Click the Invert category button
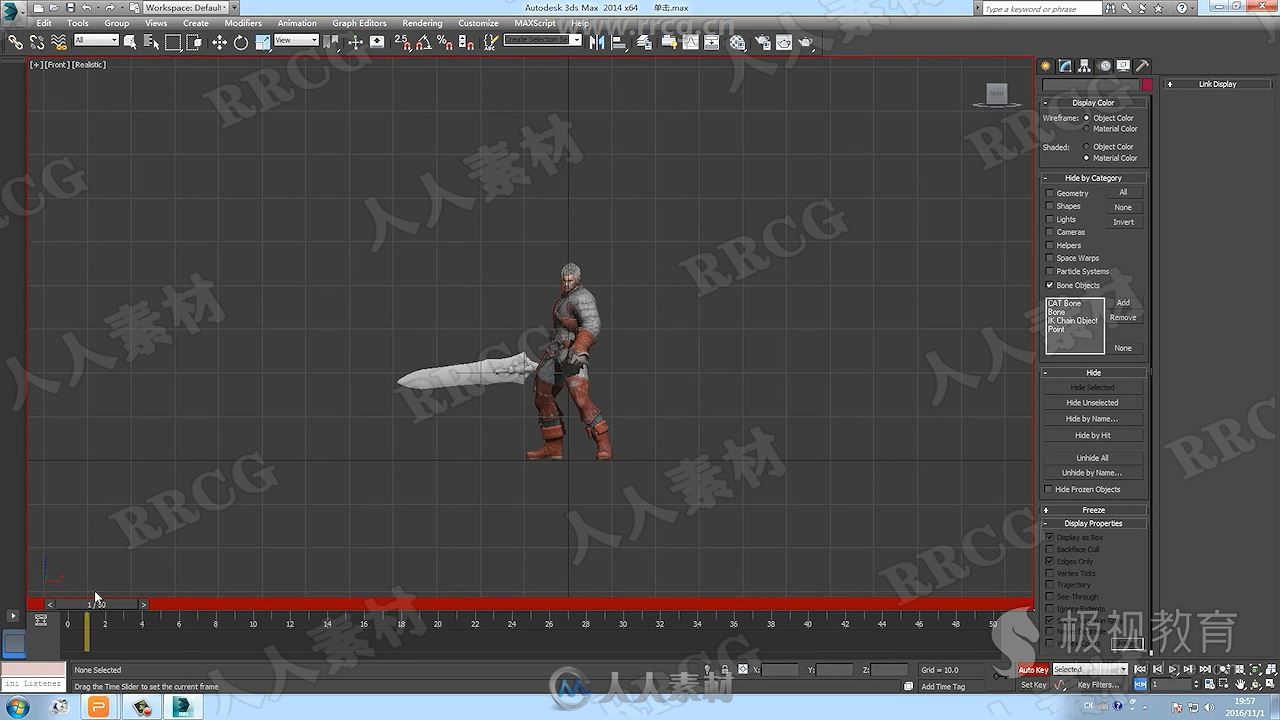The width and height of the screenshot is (1280, 720). (x=1123, y=222)
